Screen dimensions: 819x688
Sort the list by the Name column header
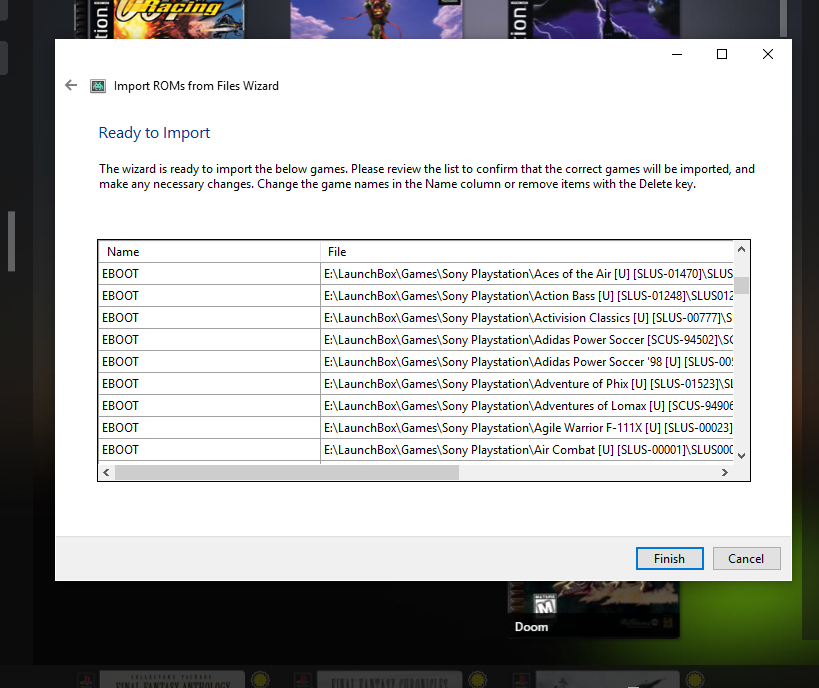pos(209,252)
